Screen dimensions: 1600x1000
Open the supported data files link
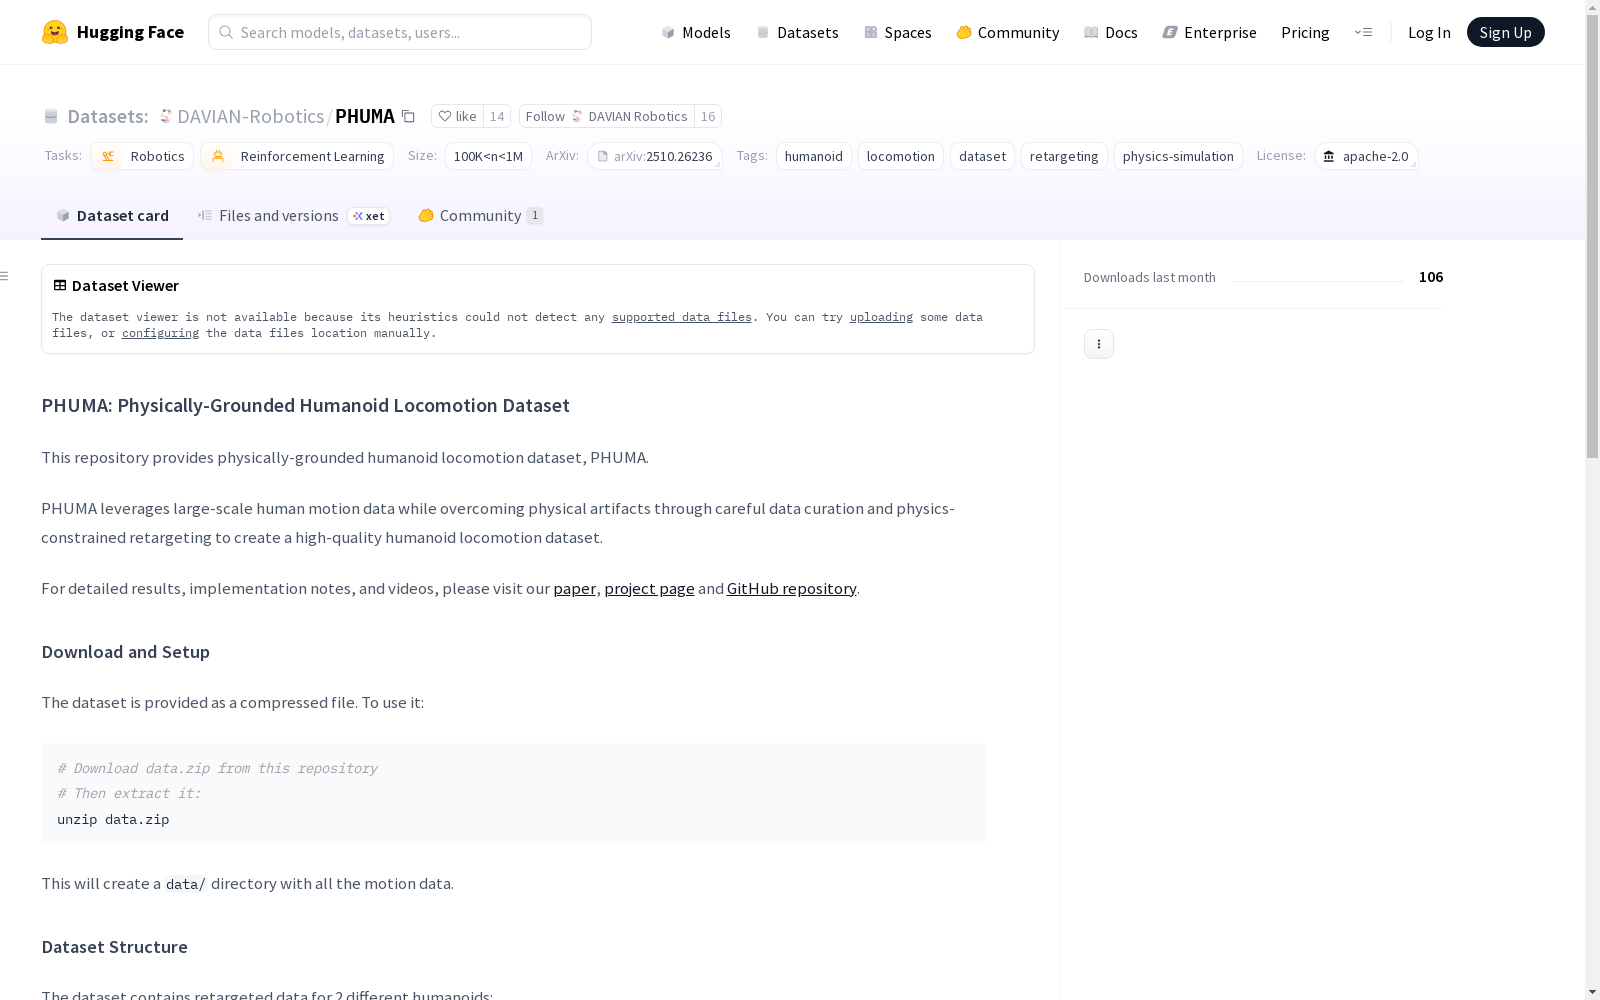coord(682,317)
